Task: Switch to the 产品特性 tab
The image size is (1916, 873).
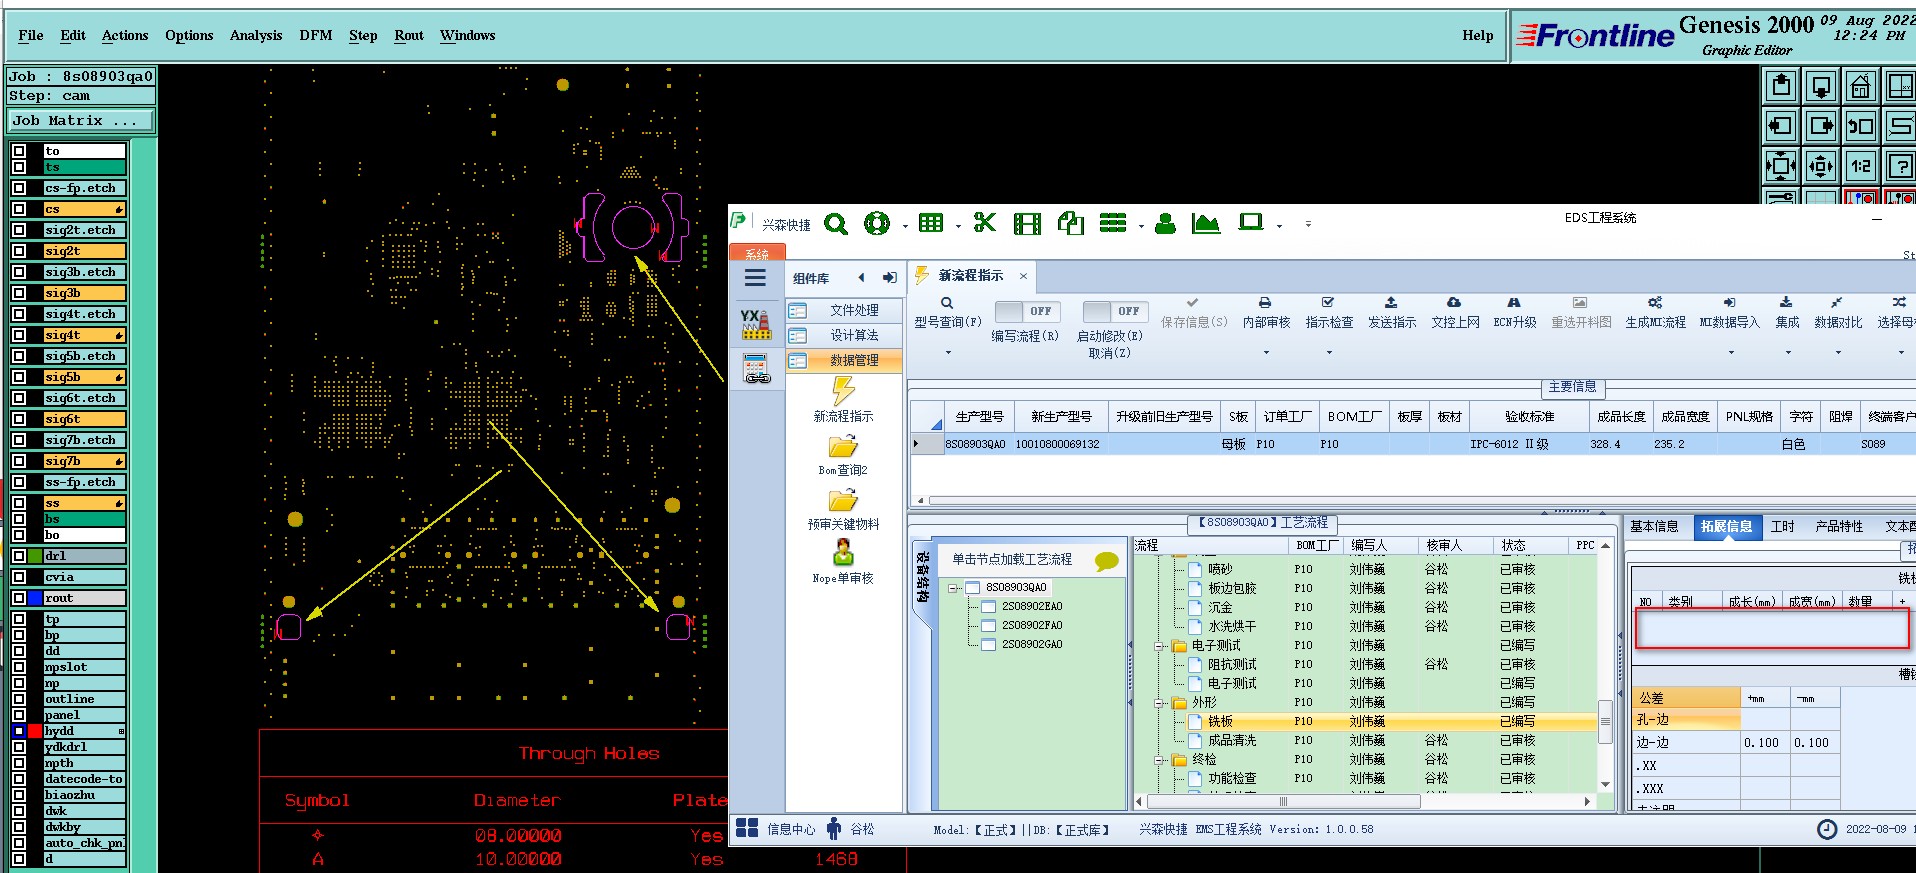Action: click(x=1839, y=526)
